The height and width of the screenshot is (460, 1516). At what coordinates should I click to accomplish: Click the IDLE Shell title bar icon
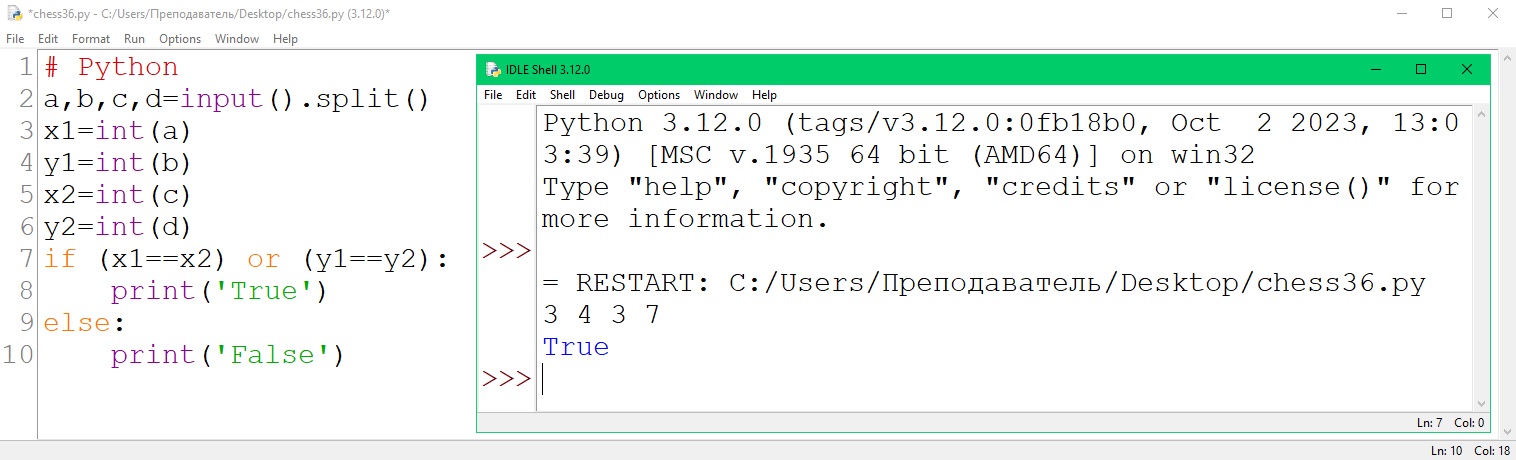[492, 70]
